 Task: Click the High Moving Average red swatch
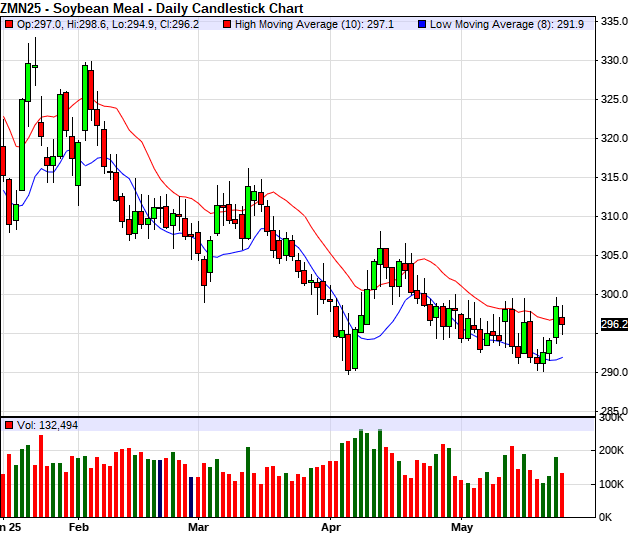[227, 23]
